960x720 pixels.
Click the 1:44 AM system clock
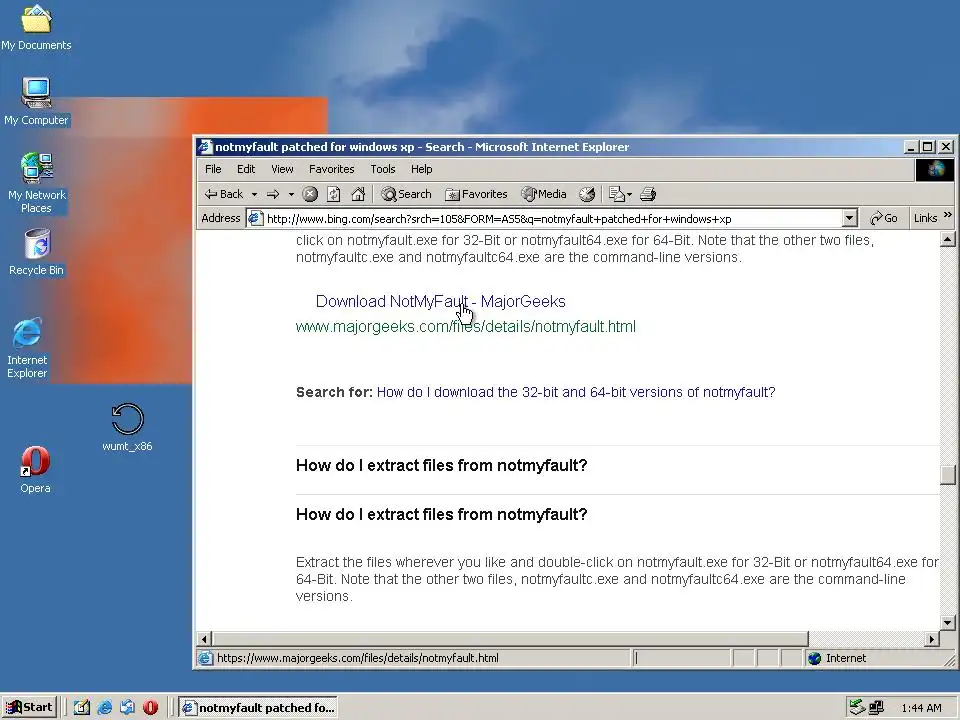921,708
